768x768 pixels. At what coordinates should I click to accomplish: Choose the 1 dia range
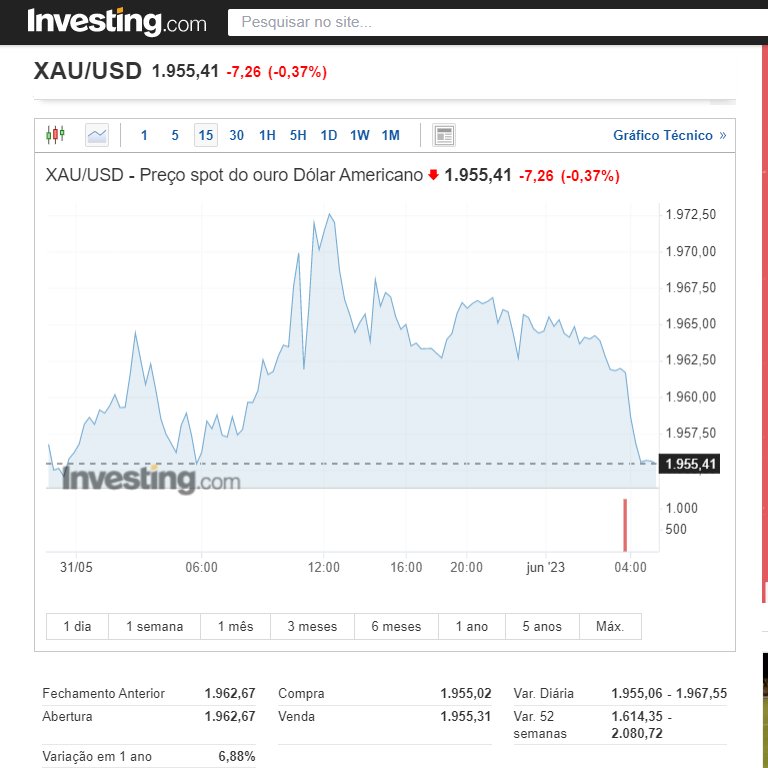coord(77,626)
